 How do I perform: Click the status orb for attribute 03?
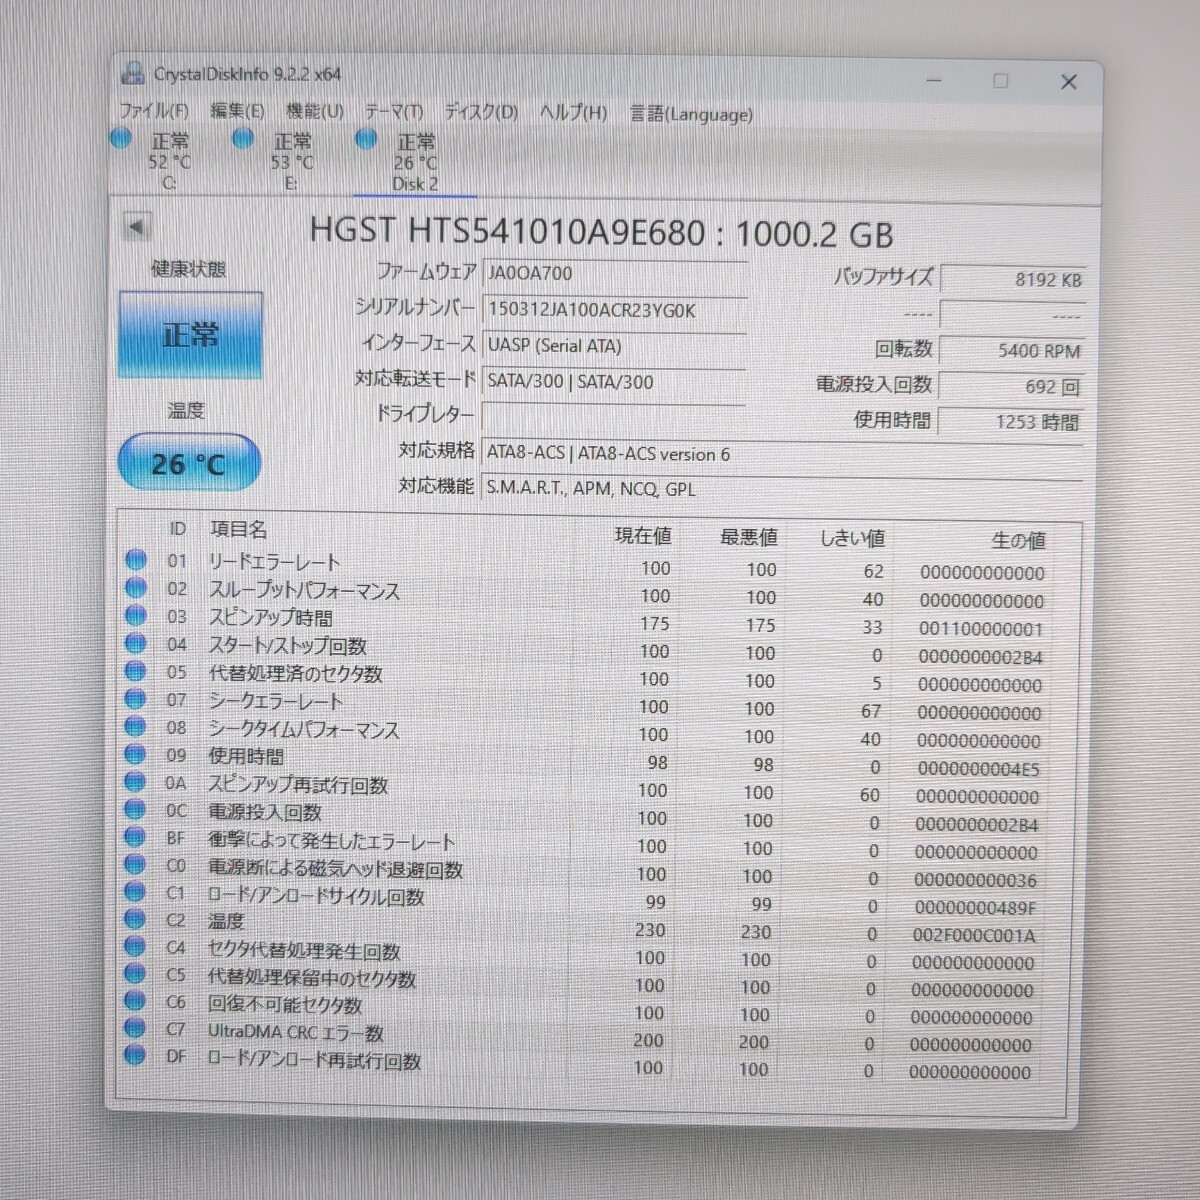(135, 616)
